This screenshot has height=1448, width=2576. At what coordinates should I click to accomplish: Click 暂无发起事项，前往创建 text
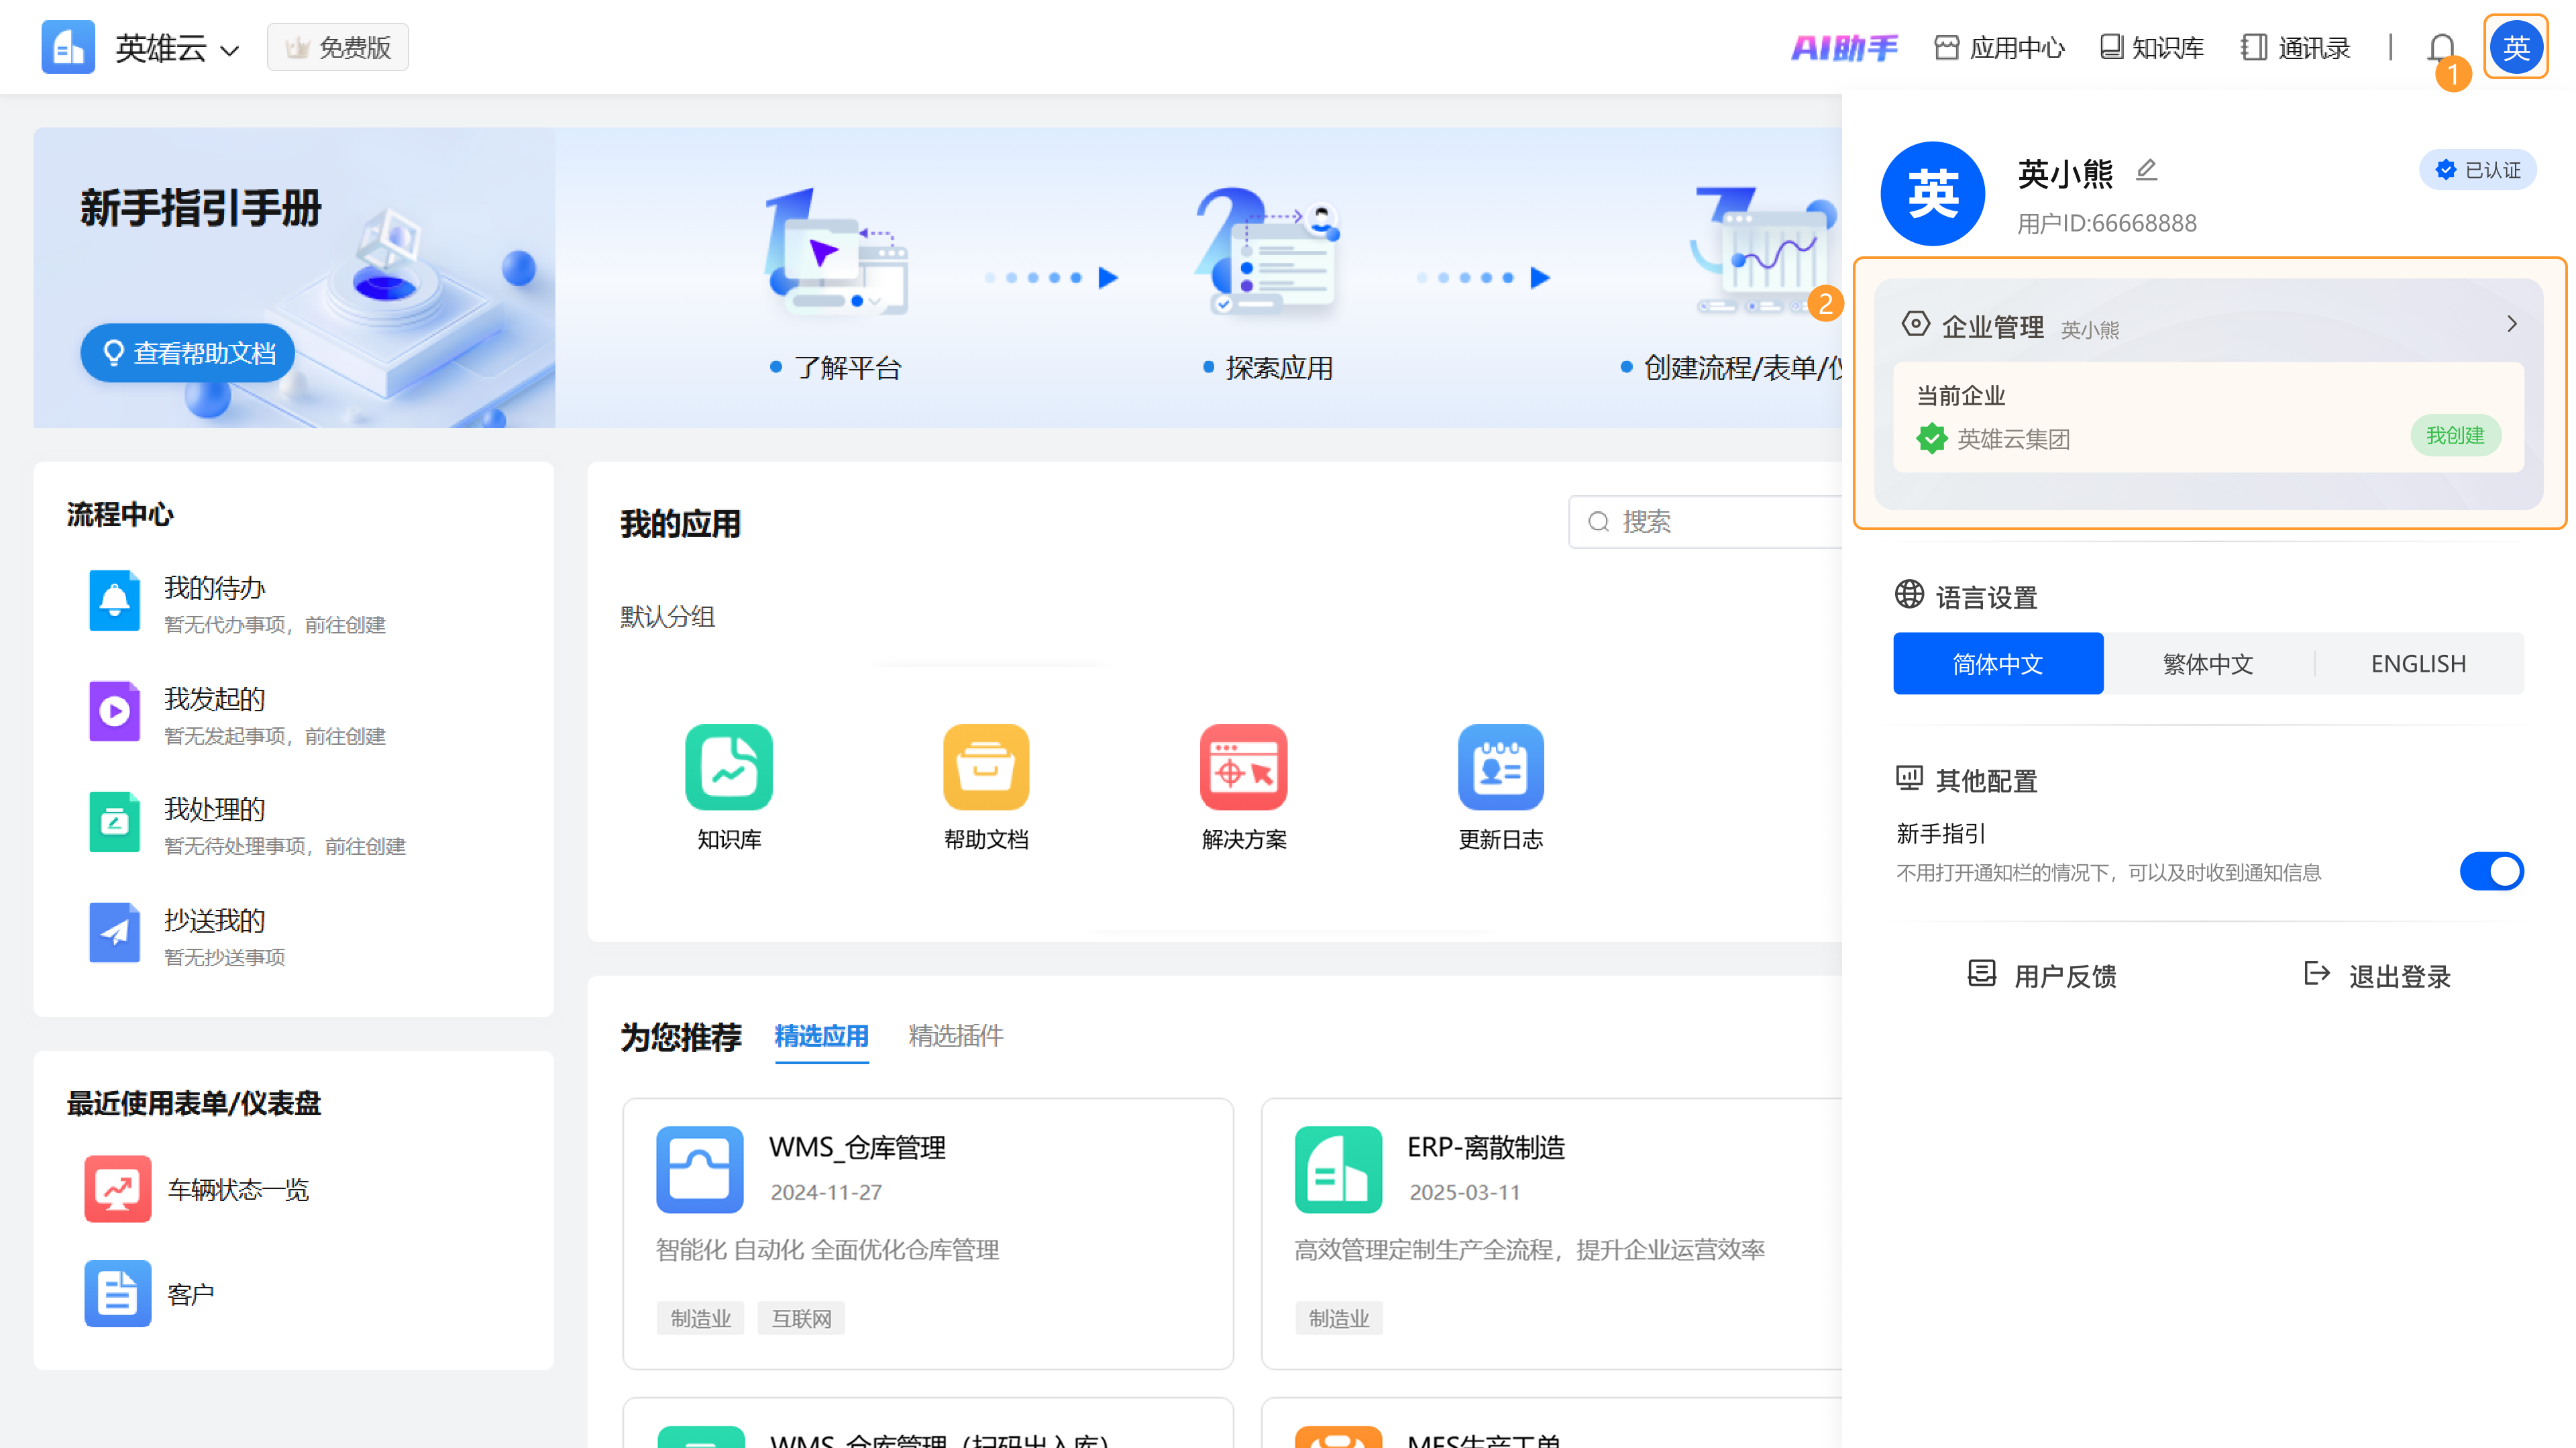tap(274, 736)
